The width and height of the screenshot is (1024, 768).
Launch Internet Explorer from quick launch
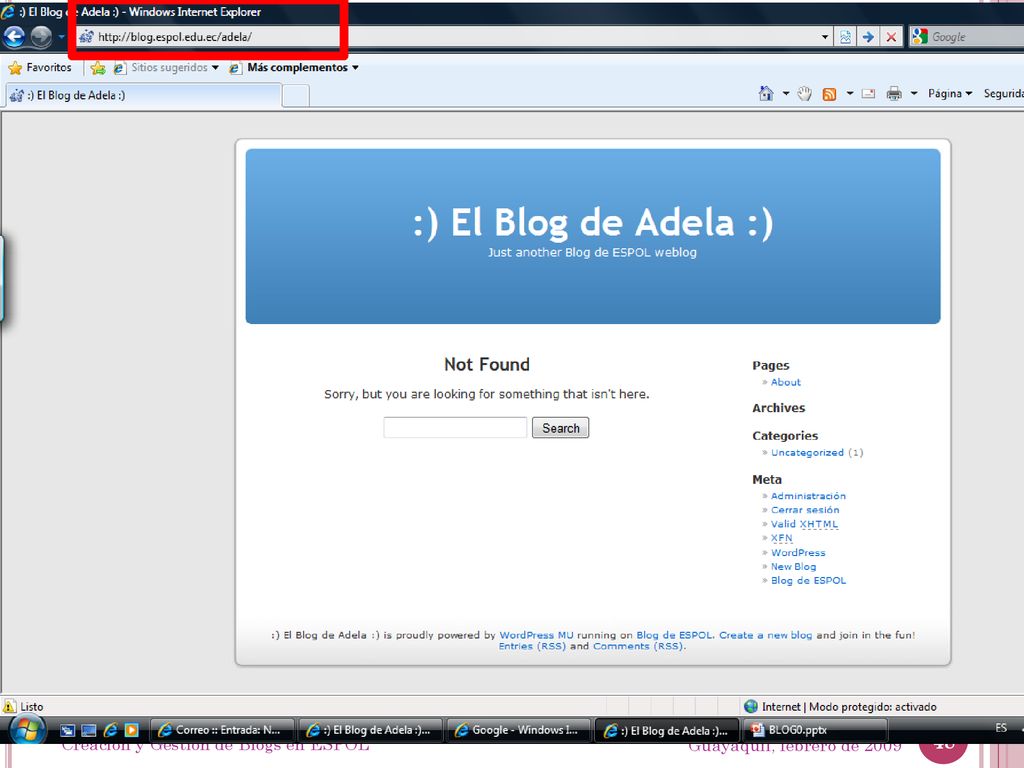110,730
